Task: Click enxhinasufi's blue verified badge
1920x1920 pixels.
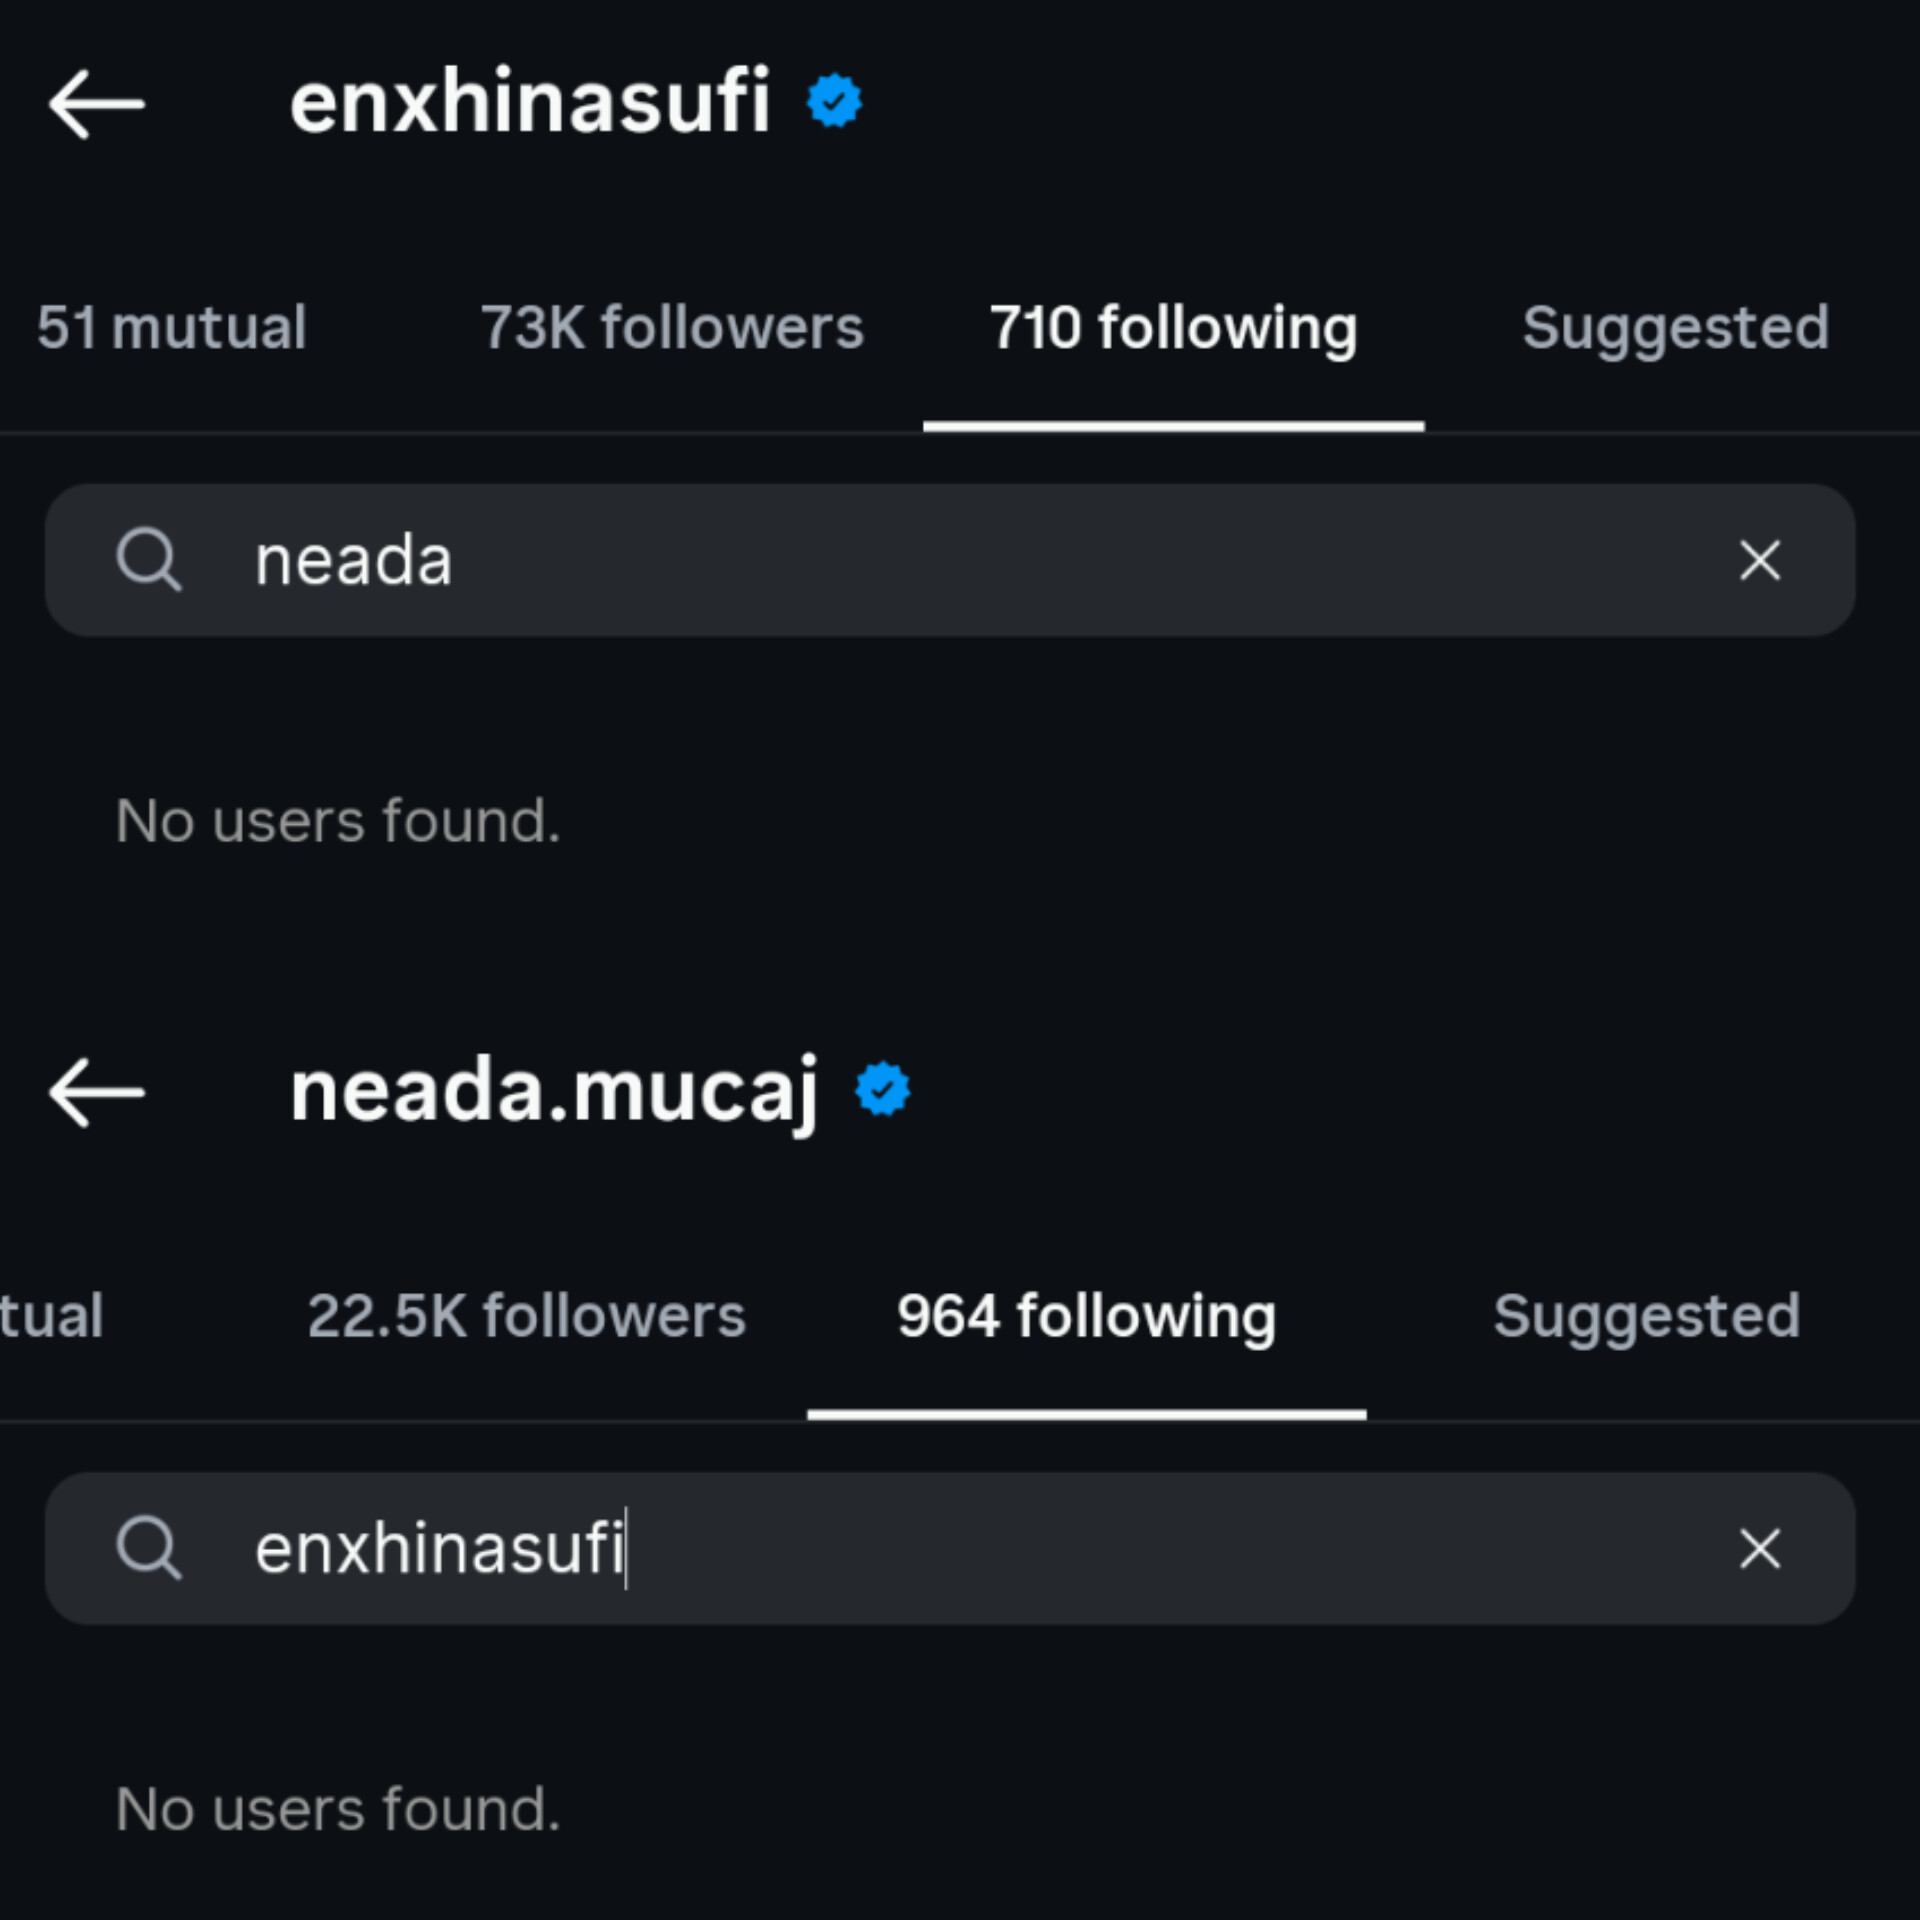Action: (x=834, y=101)
